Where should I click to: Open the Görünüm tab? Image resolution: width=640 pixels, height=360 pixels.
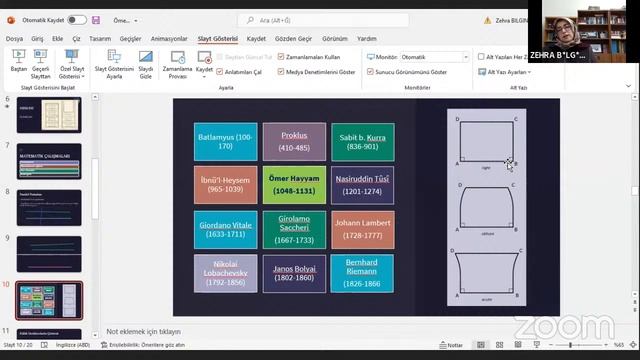[335, 39]
